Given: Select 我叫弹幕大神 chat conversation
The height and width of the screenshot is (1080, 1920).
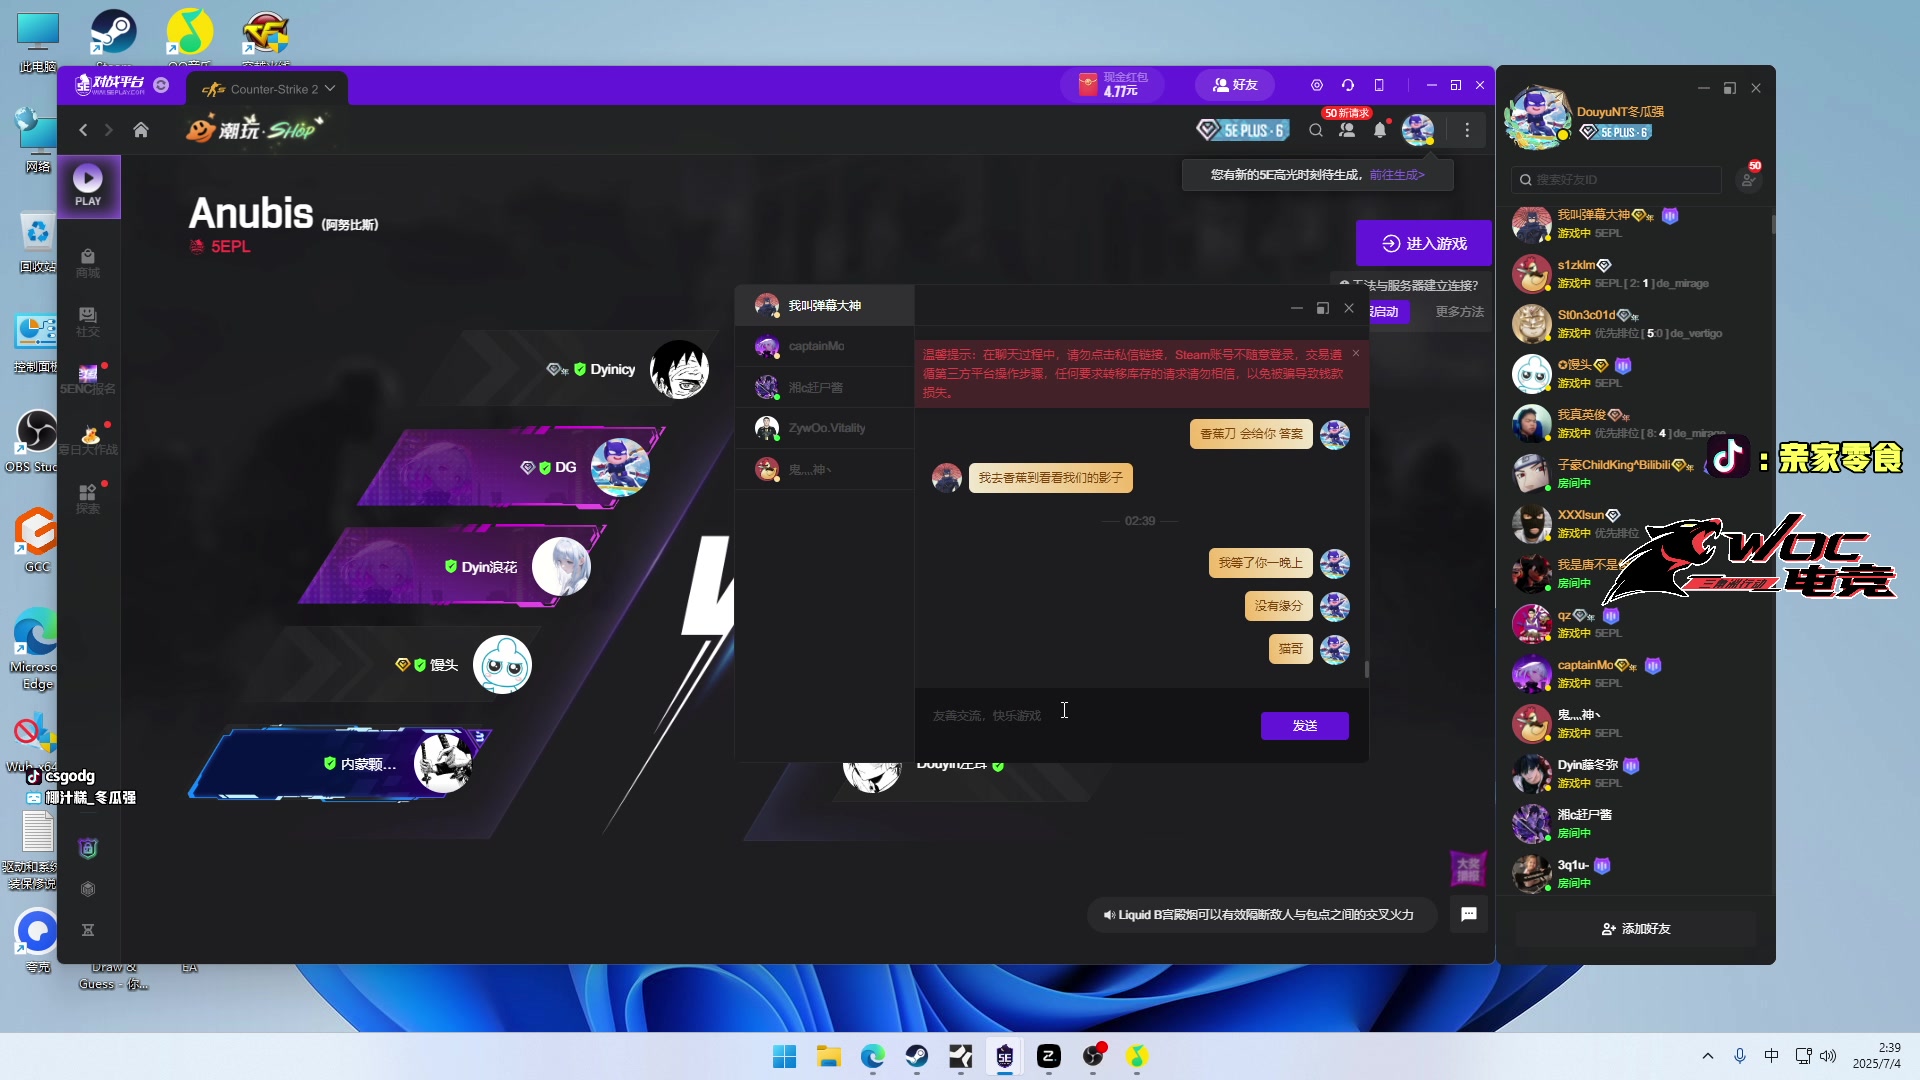Looking at the screenshot, I should tap(824, 305).
